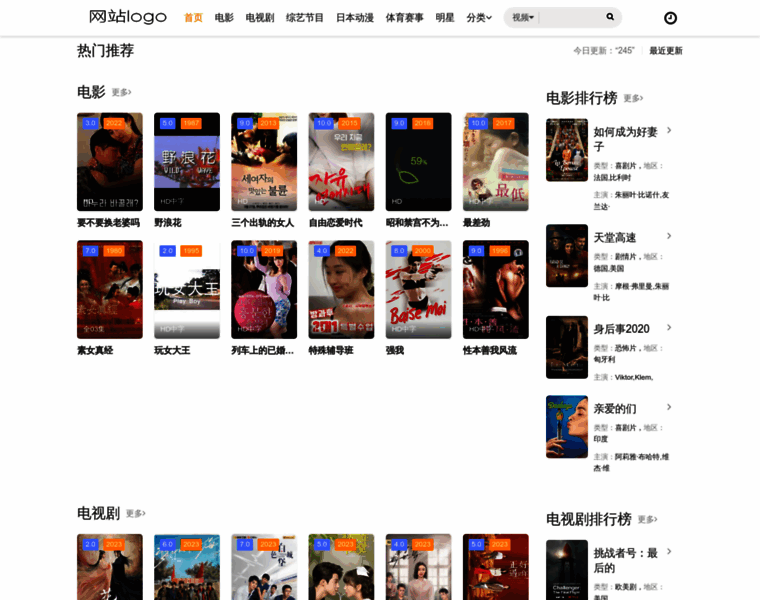The image size is (760, 600).
Task: Click into the search text field
Action: tap(571, 17)
